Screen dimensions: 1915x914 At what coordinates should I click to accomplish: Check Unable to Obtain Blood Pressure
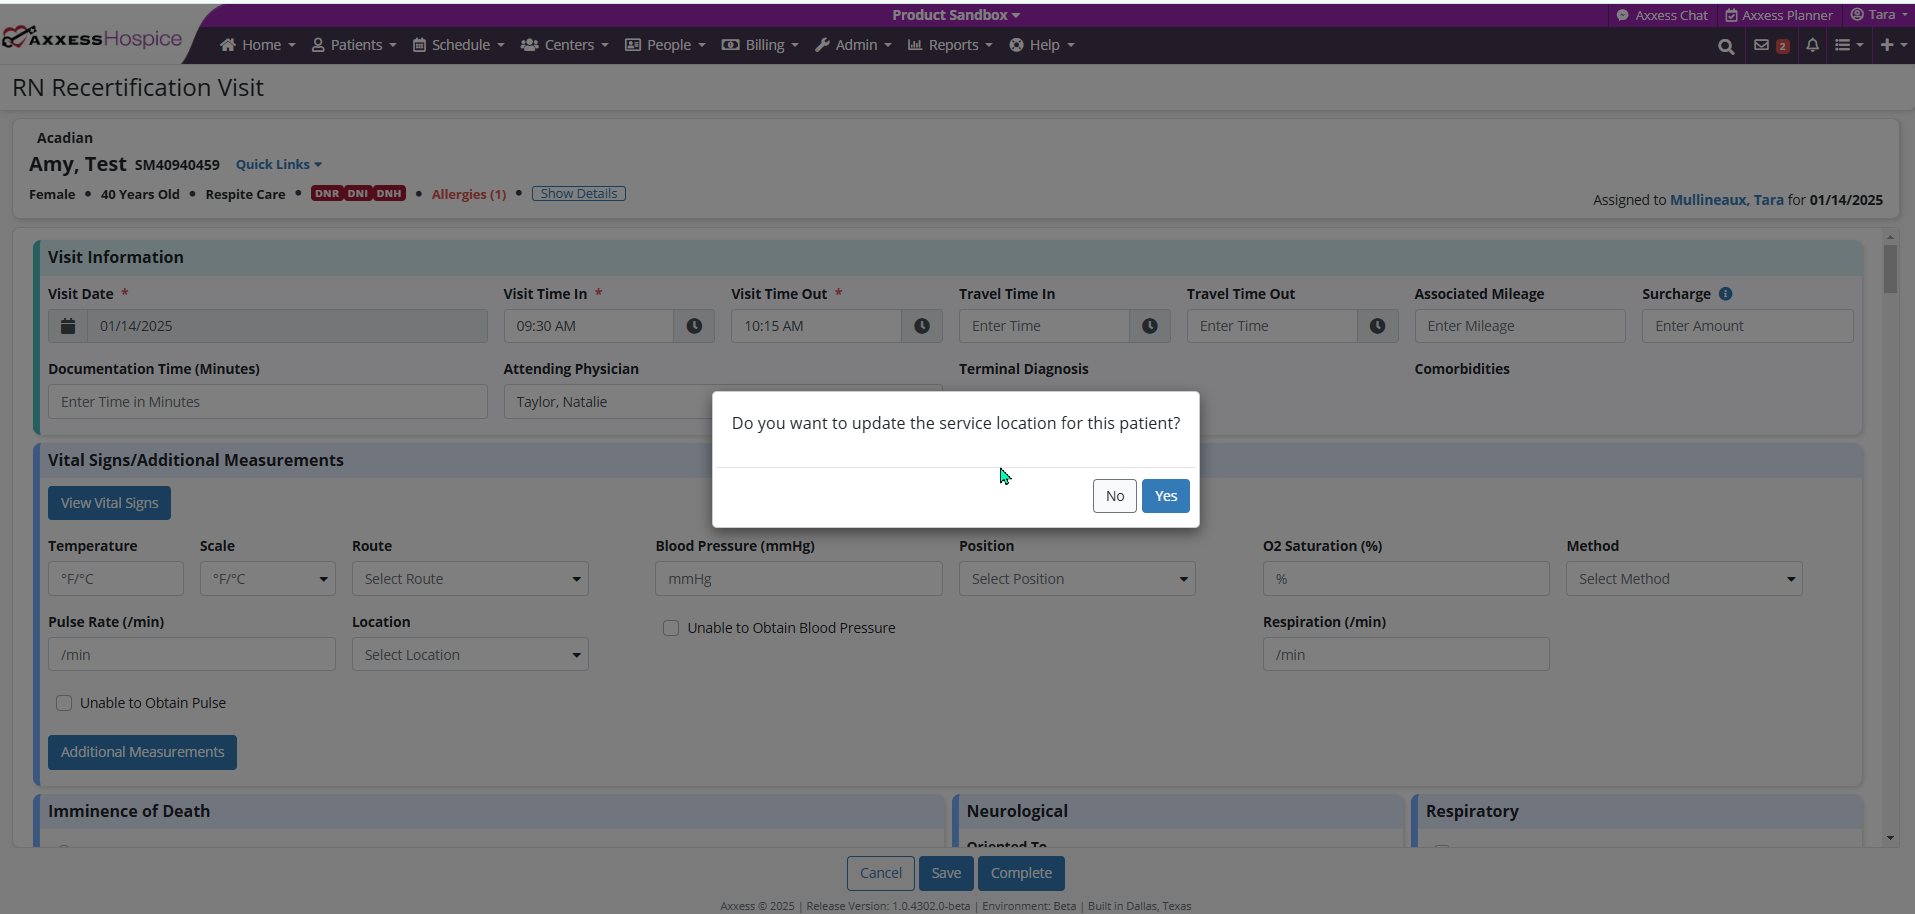click(671, 628)
